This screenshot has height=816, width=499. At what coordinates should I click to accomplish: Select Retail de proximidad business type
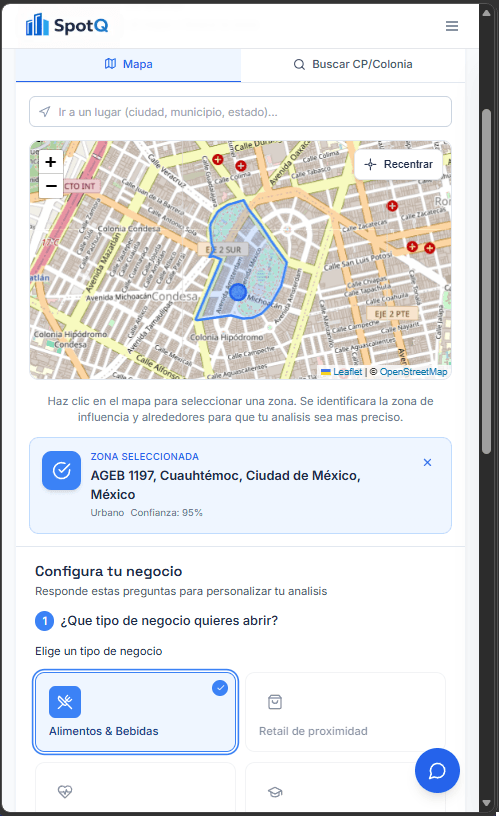(346, 712)
